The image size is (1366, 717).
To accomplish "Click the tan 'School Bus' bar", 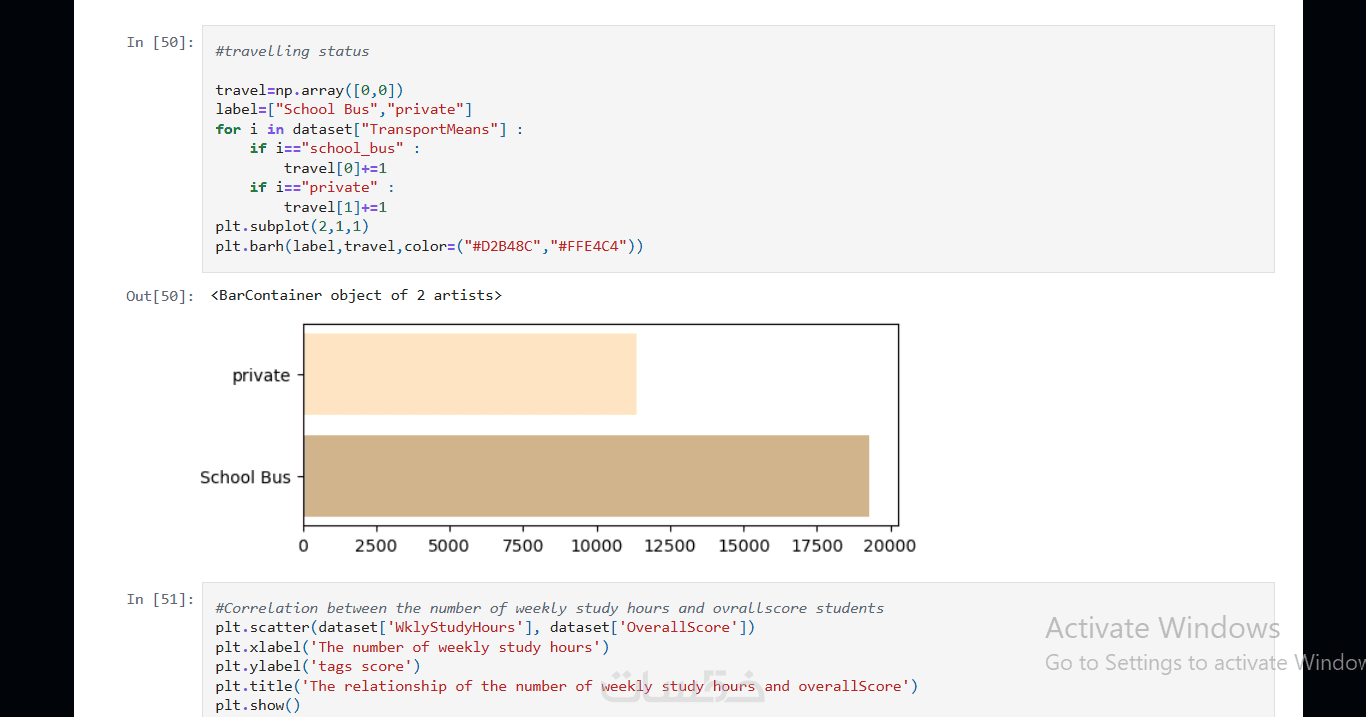I will coord(586,476).
